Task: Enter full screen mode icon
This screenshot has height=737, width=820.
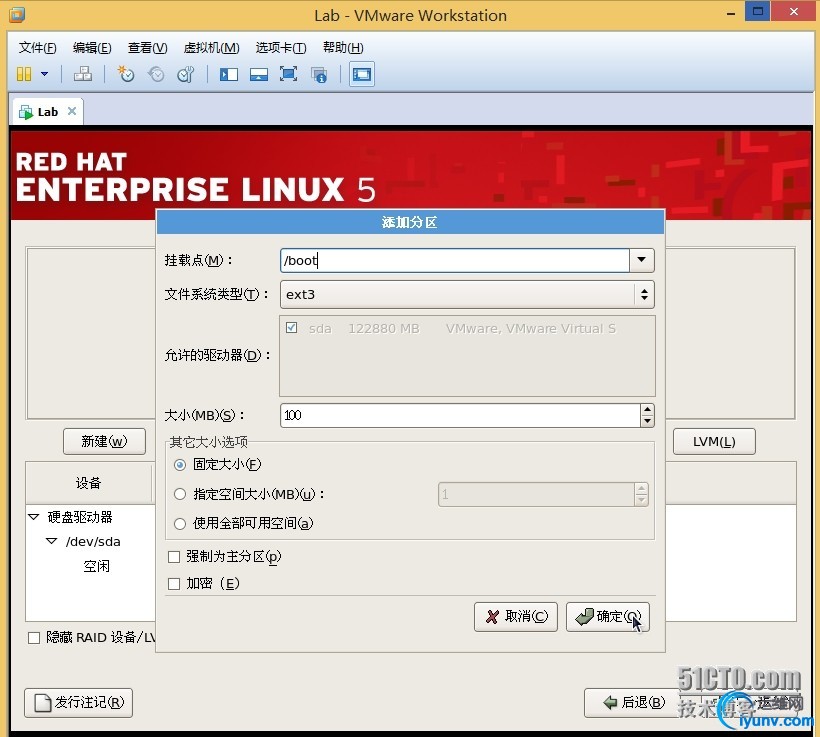Action: click(288, 74)
